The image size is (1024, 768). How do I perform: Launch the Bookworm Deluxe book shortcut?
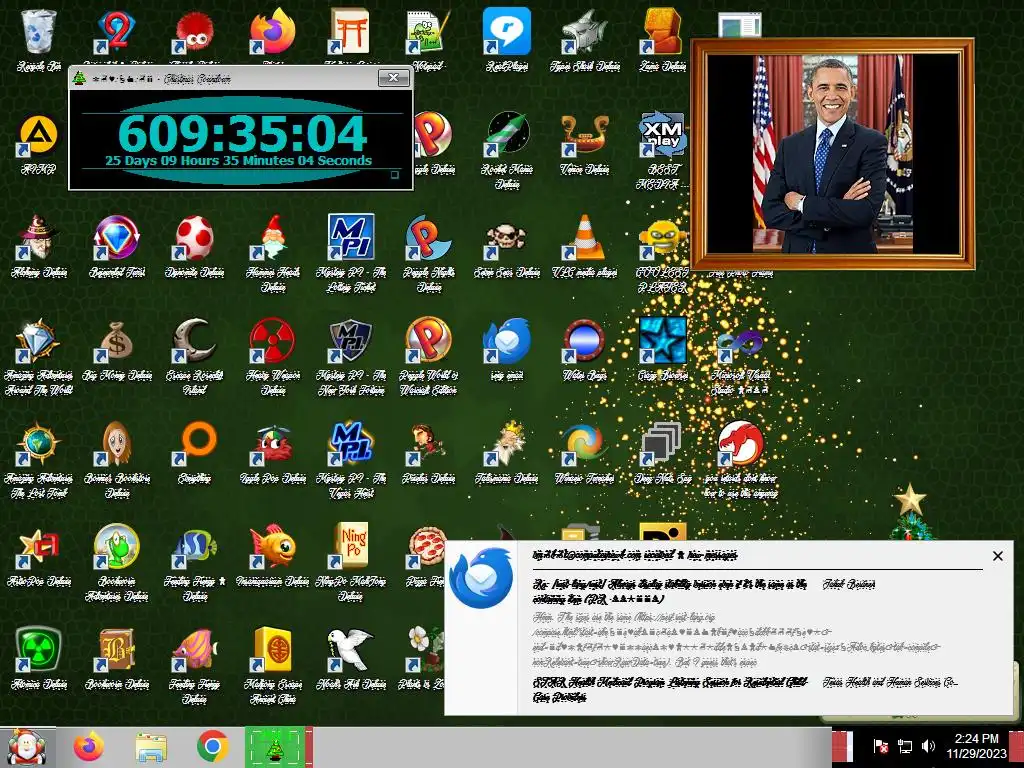[116, 650]
